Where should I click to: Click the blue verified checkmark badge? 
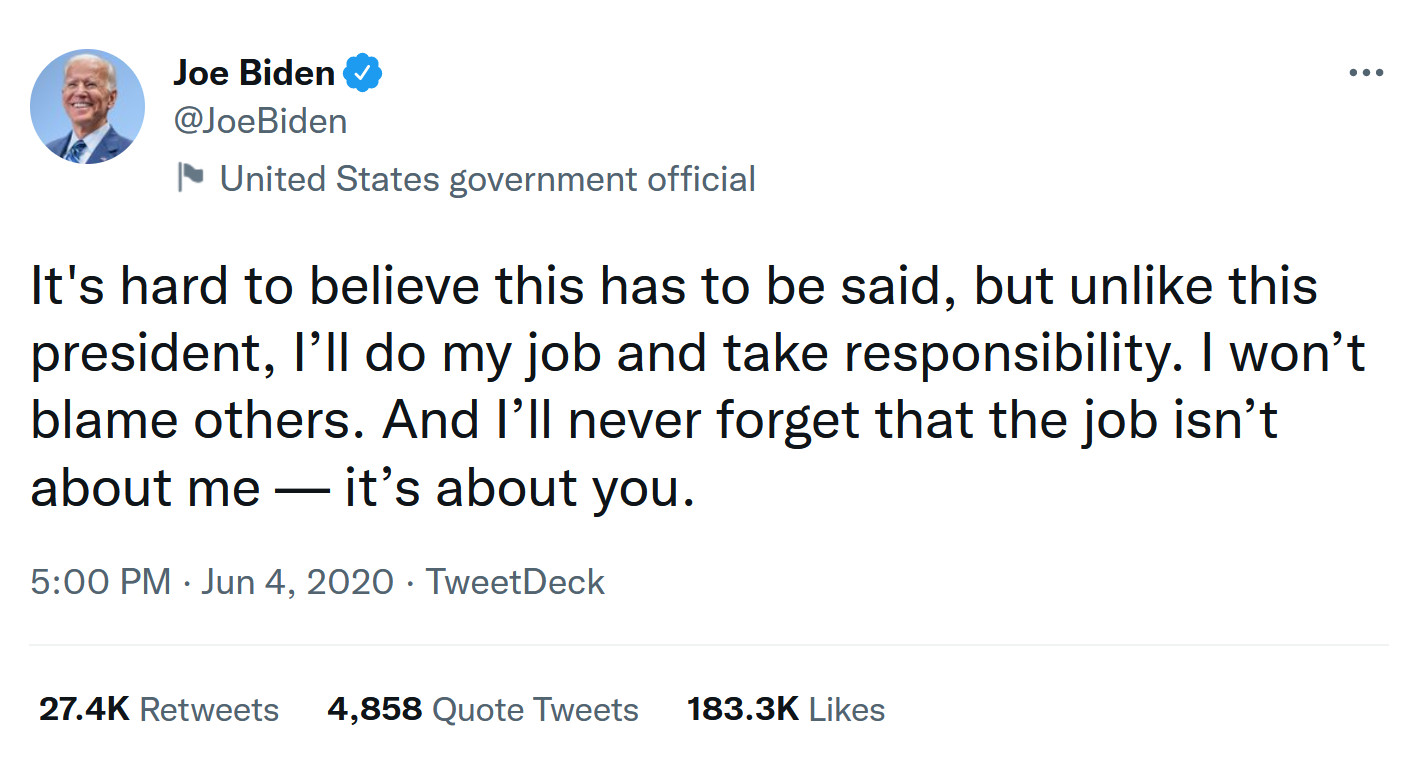(x=363, y=73)
